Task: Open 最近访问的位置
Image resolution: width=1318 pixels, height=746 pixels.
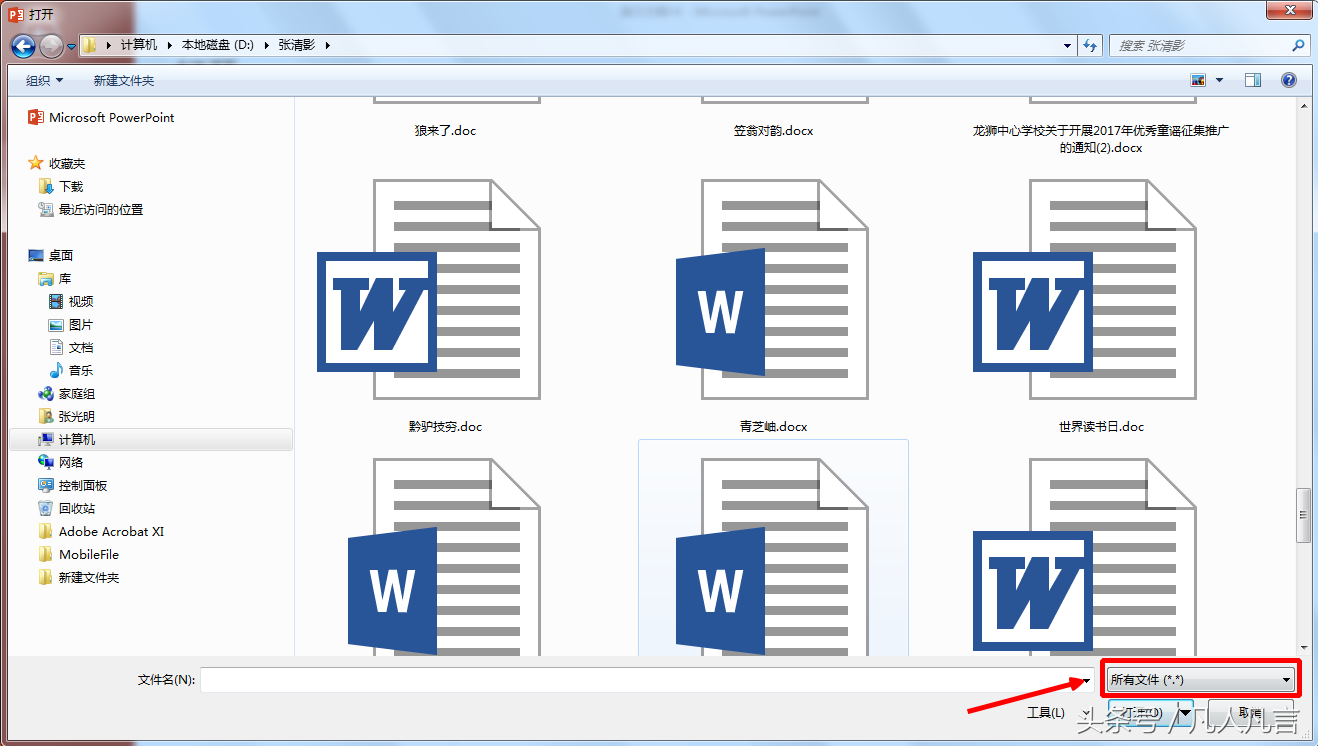Action: click(x=91, y=209)
